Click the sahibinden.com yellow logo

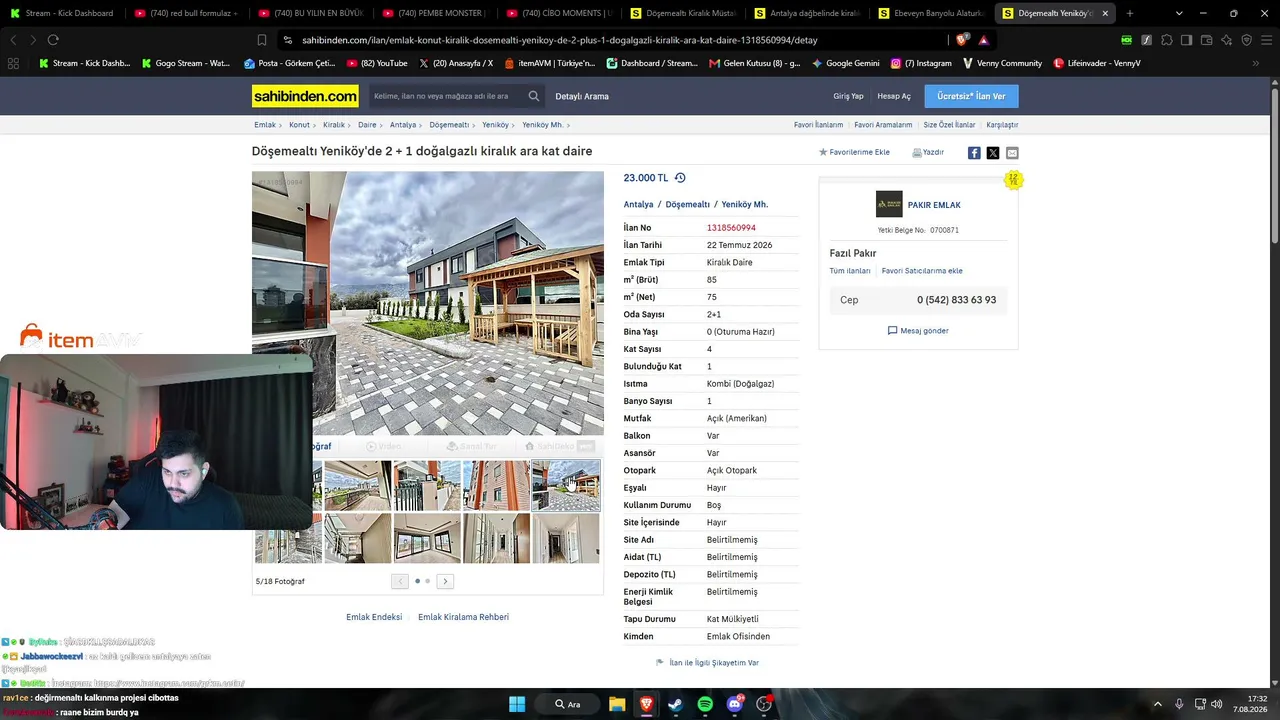click(305, 96)
